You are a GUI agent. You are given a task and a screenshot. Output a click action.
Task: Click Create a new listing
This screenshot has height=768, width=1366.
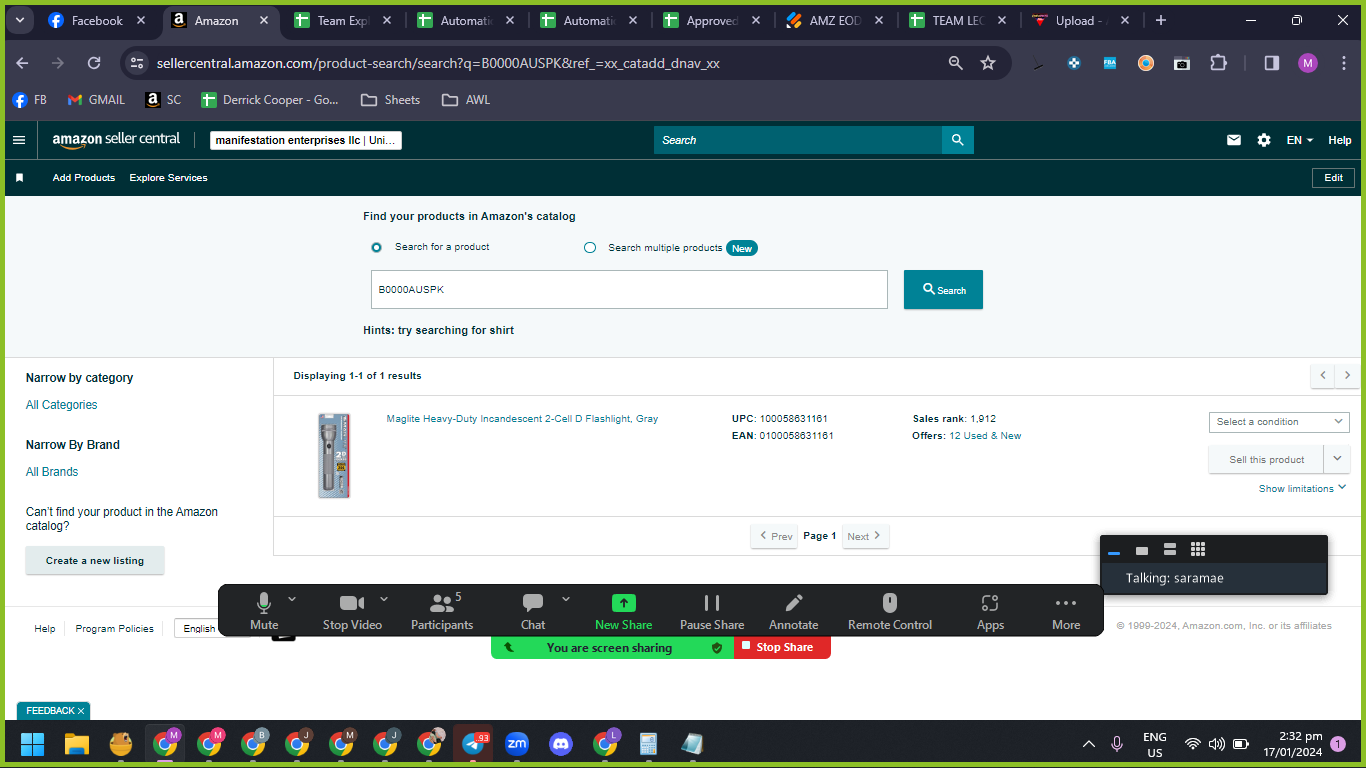coord(95,561)
